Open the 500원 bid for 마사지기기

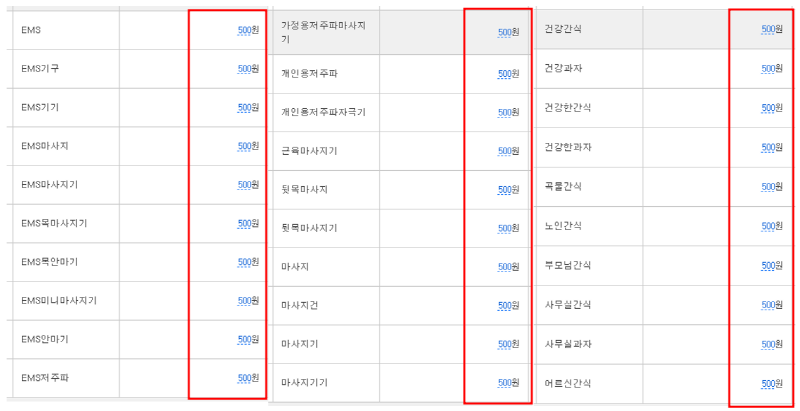509,382
